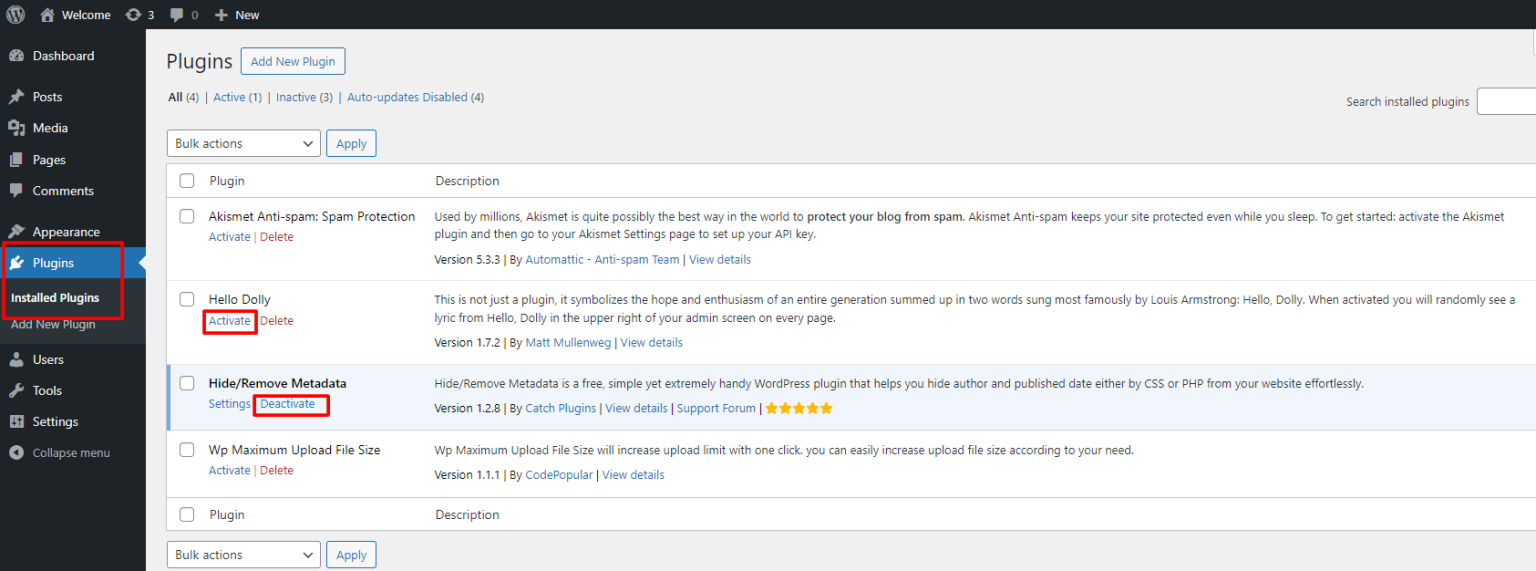Click the WordPress logo icon
This screenshot has width=1536, height=571.
point(16,15)
